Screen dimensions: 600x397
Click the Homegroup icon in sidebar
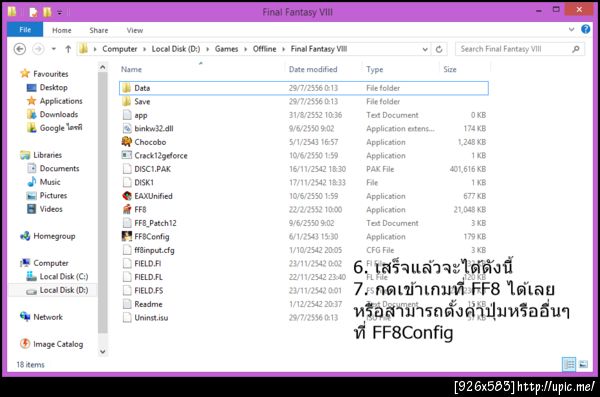25,236
